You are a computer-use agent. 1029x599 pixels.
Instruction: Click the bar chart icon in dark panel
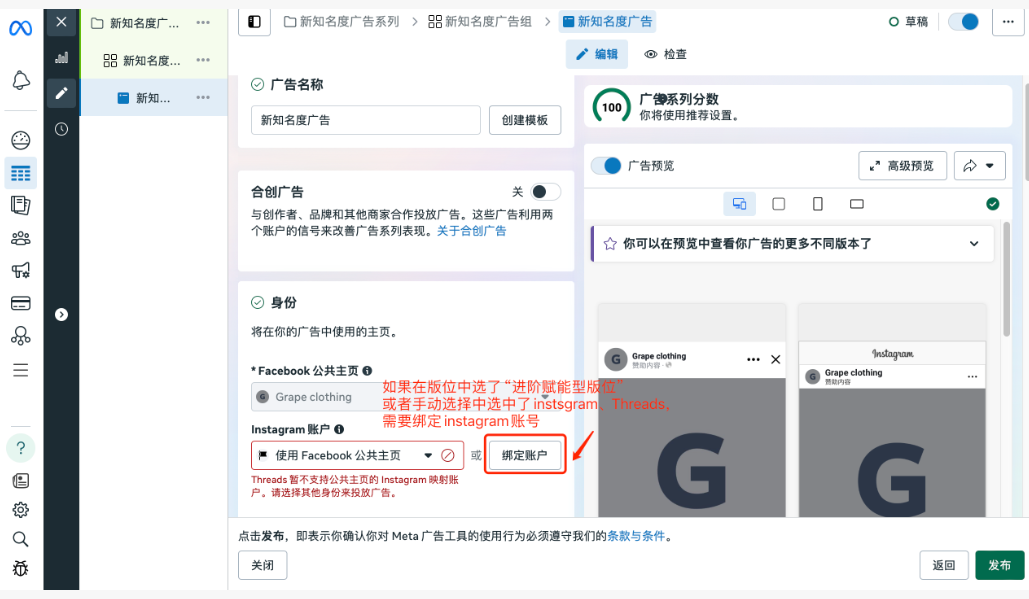(x=62, y=57)
